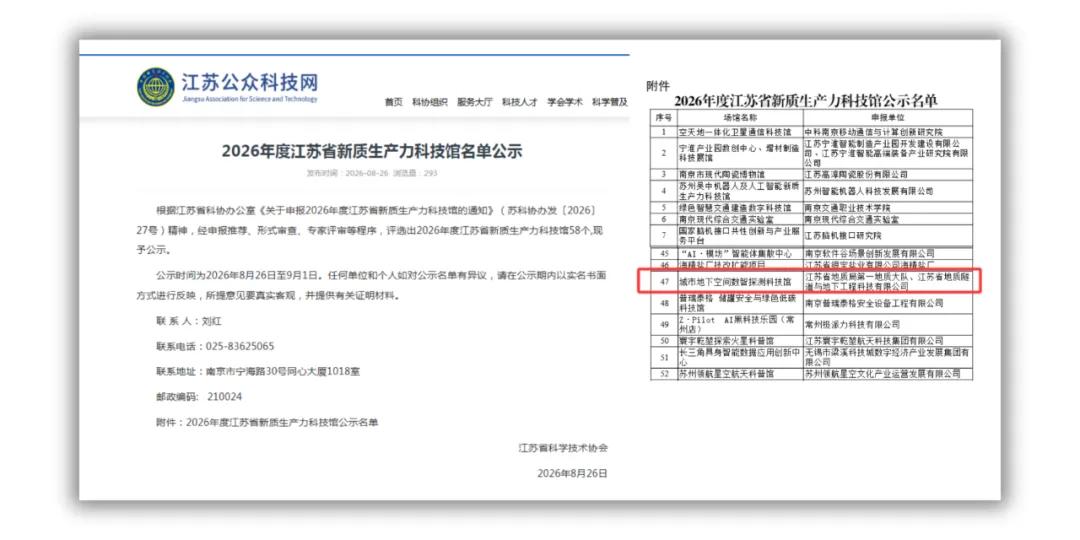Select the 宁淮产业园数创中心 venue cell
The image size is (1080, 540).
pyautogui.click(x=739, y=153)
